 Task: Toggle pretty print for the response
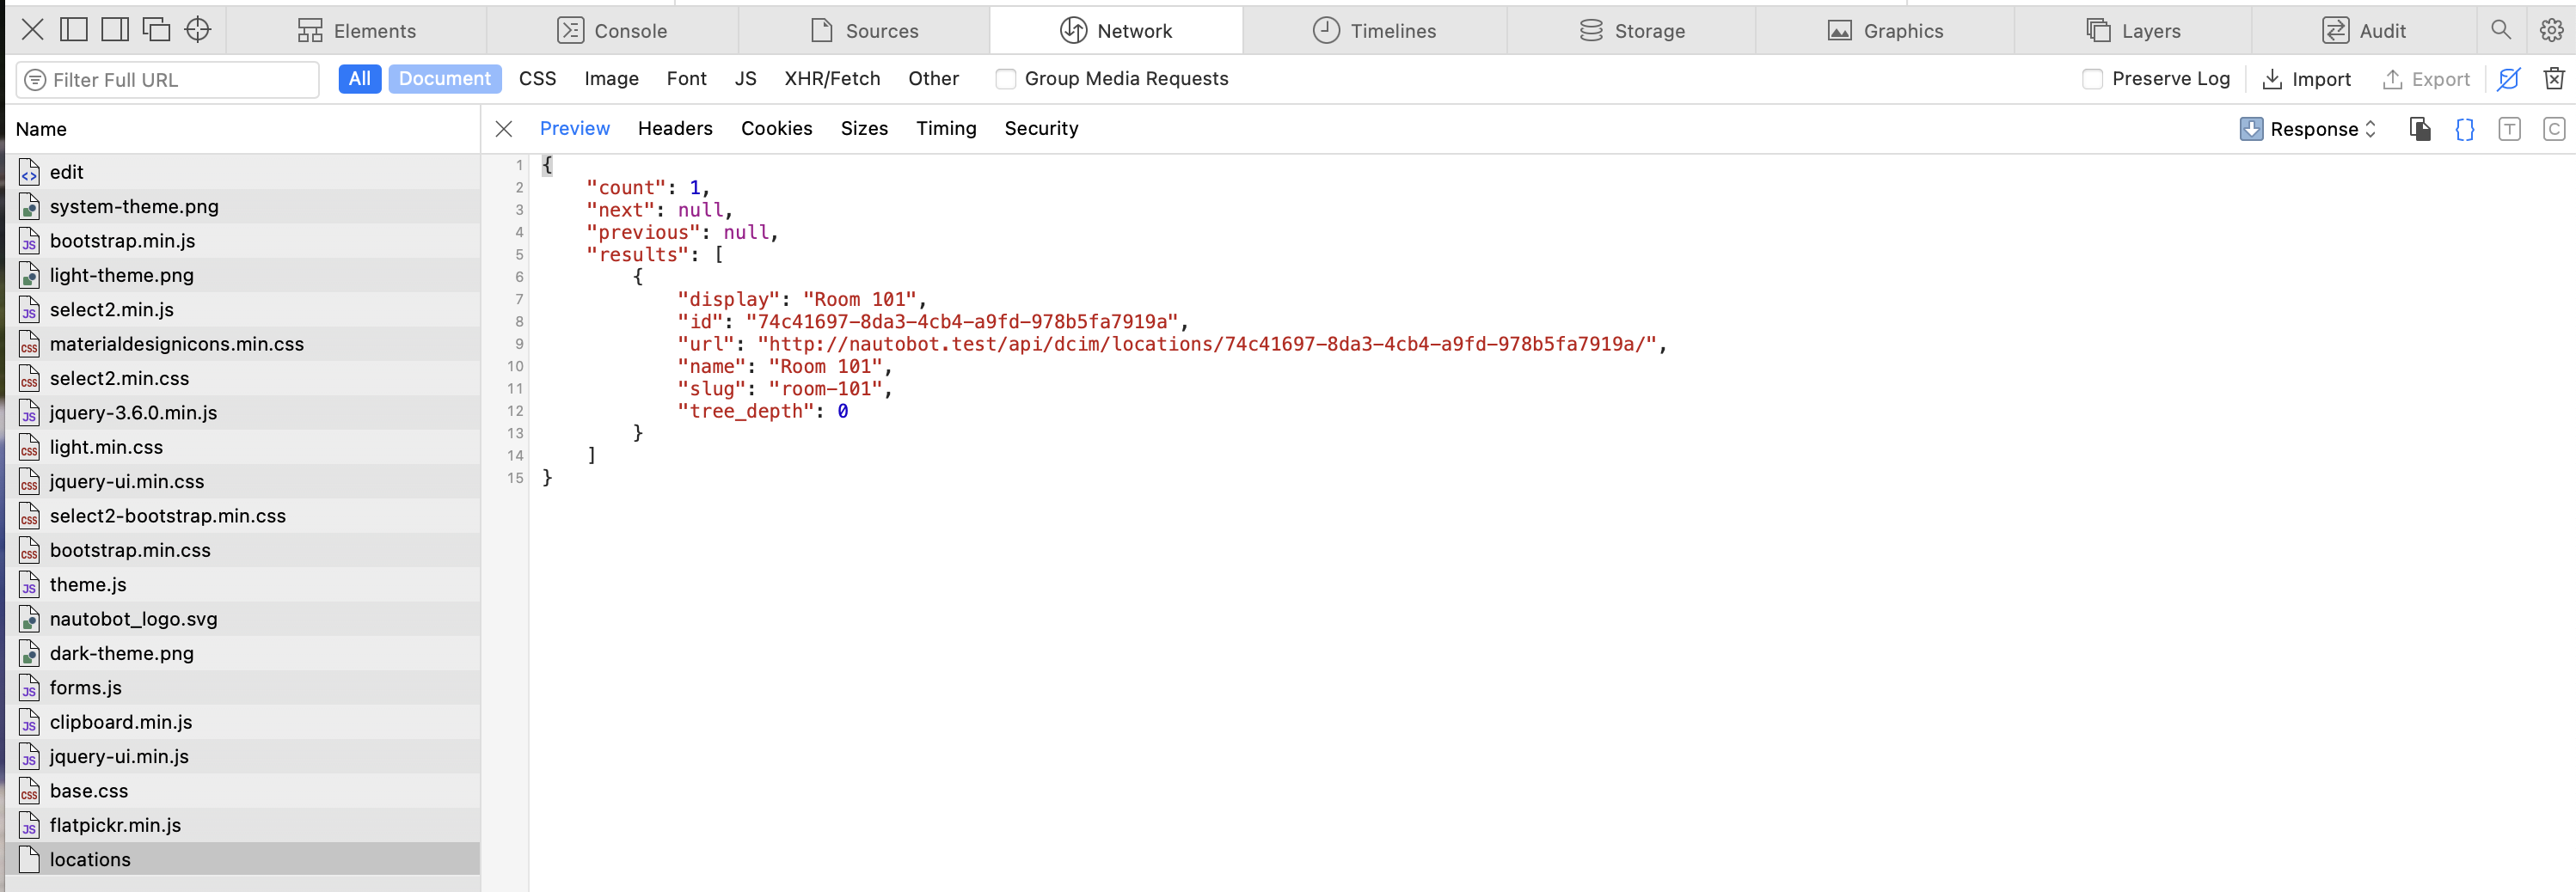[2464, 129]
